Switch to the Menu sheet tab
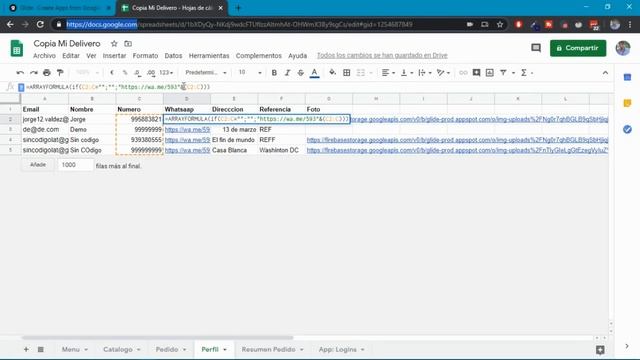Screen dimensions: 640x360 (x=71, y=349)
